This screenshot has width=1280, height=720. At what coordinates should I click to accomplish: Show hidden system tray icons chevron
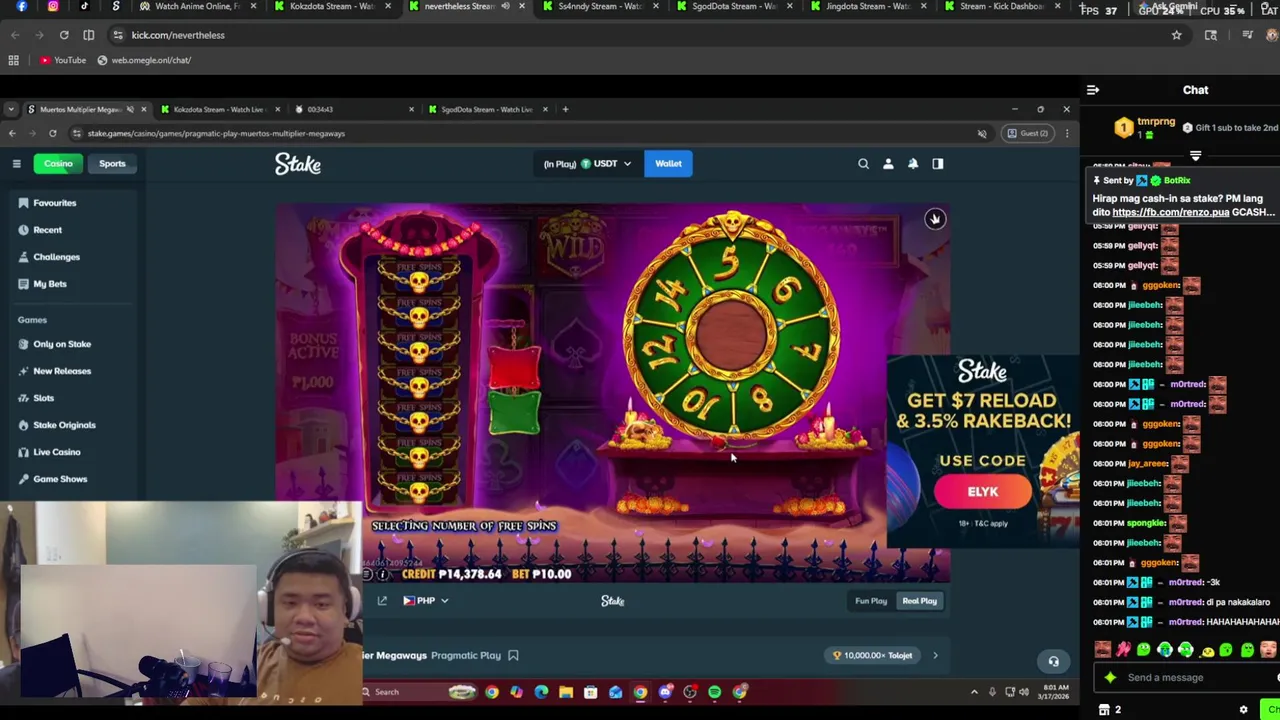click(974, 692)
